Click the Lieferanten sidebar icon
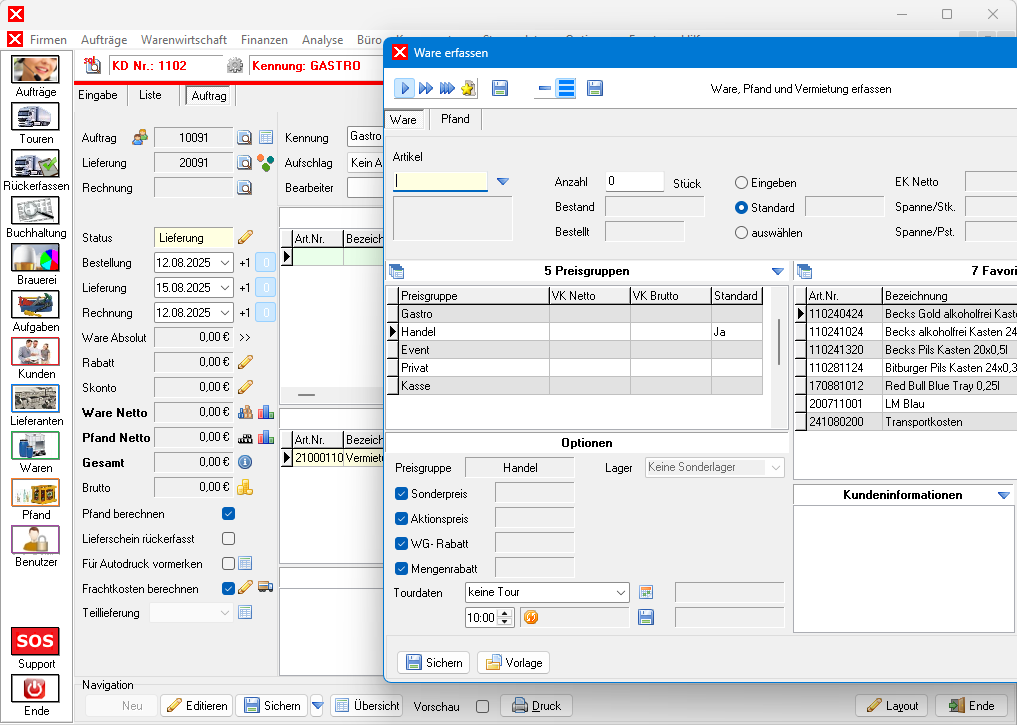 [x=36, y=399]
